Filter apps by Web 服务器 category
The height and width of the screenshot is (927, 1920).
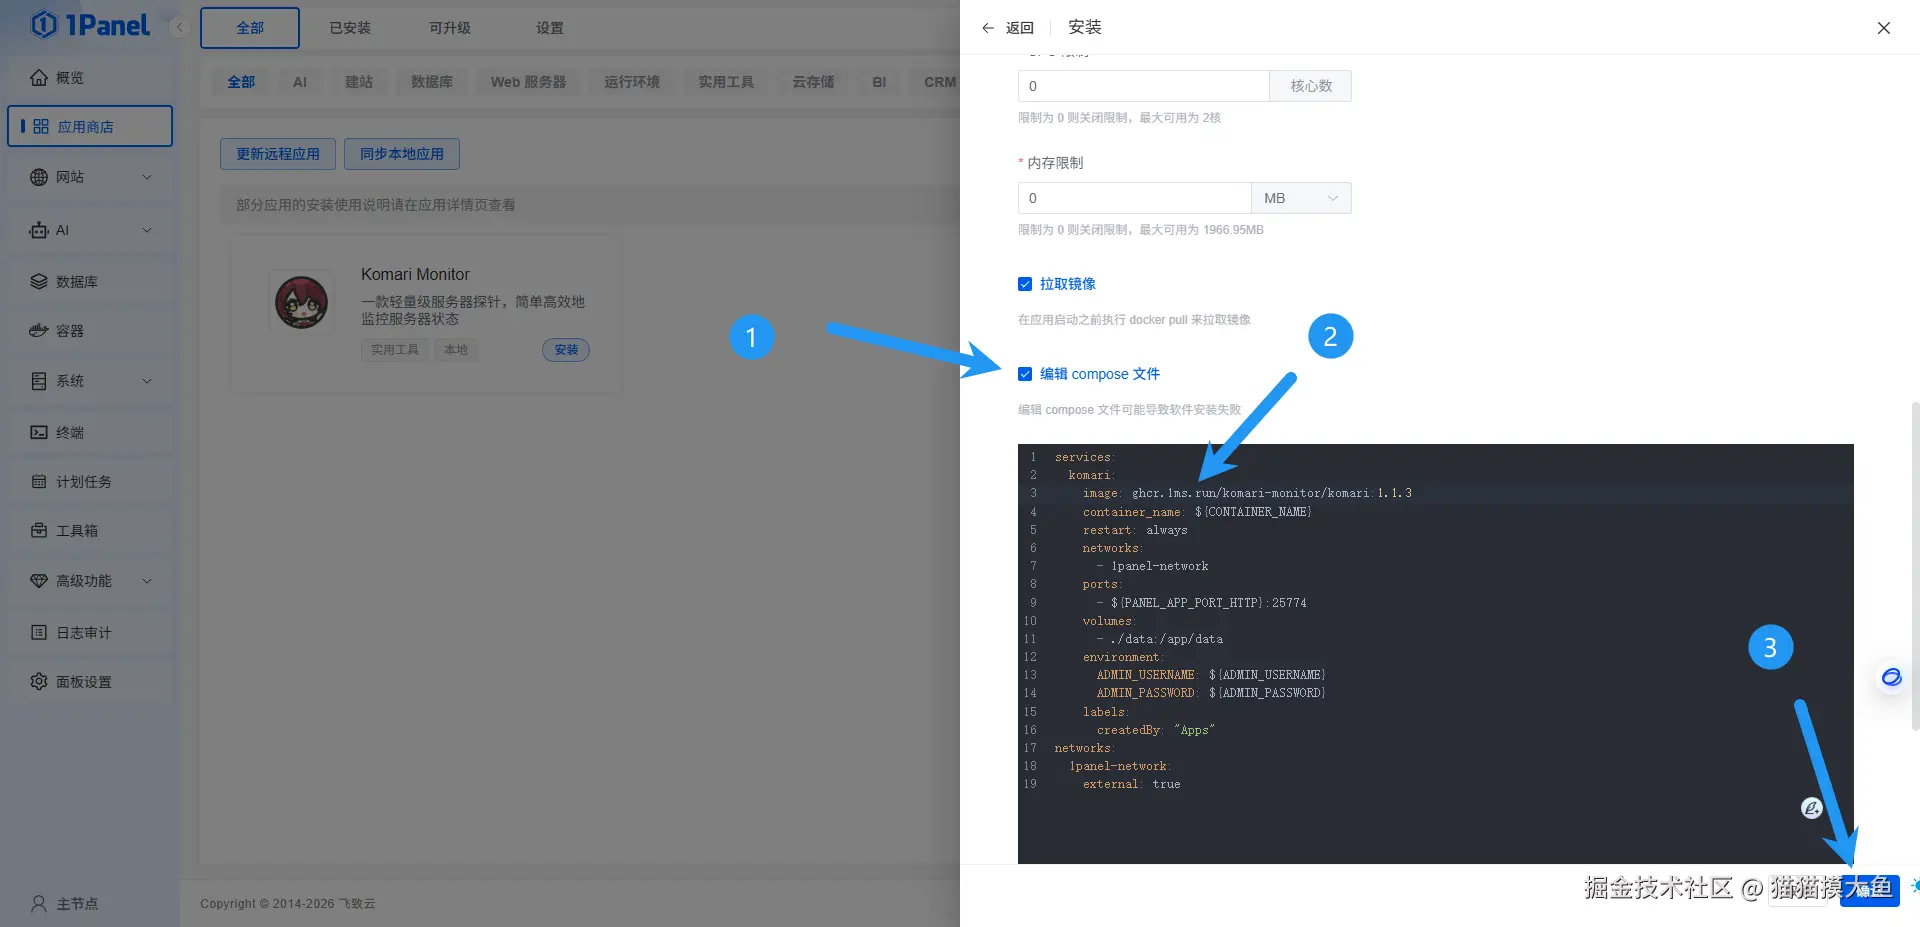528,82
